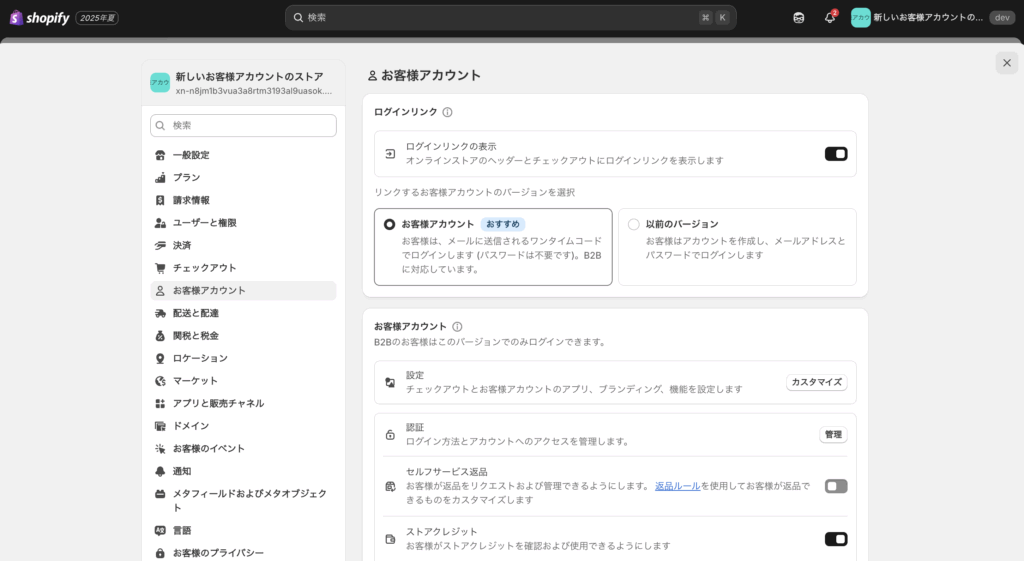Open the Sidekick assistant icon in top bar
Image resolution: width=1024 pixels, height=561 pixels.
799,18
